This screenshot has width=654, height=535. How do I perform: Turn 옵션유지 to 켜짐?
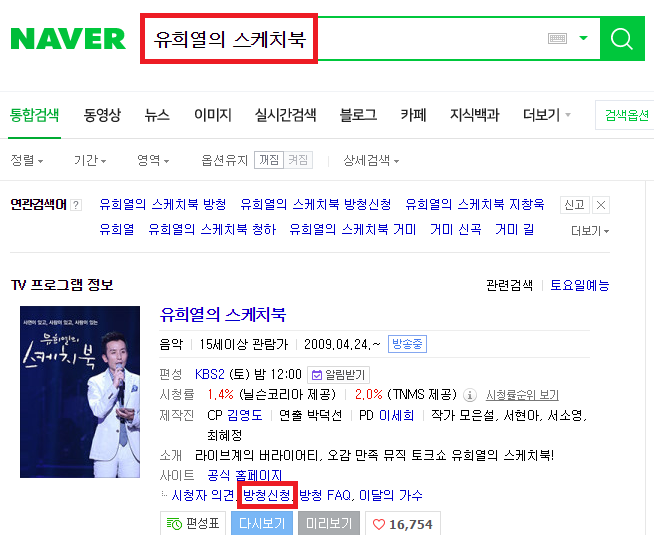(298, 160)
